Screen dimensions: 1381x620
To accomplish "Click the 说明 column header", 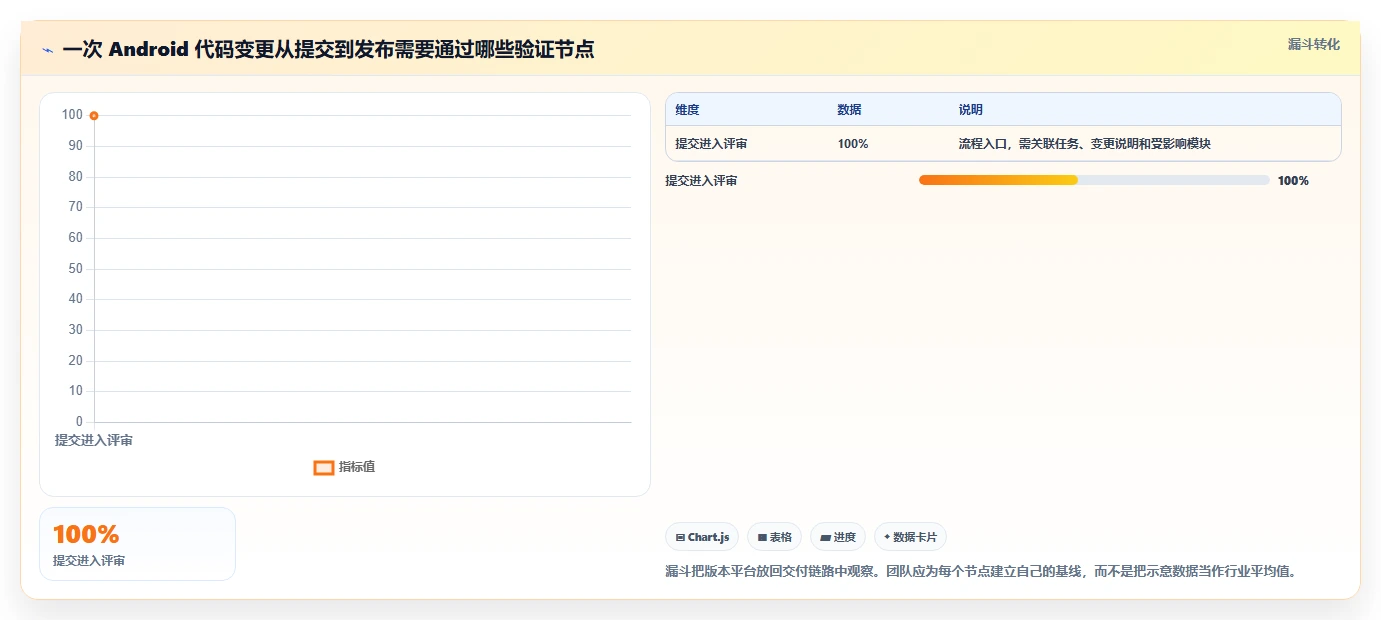I will point(970,110).
